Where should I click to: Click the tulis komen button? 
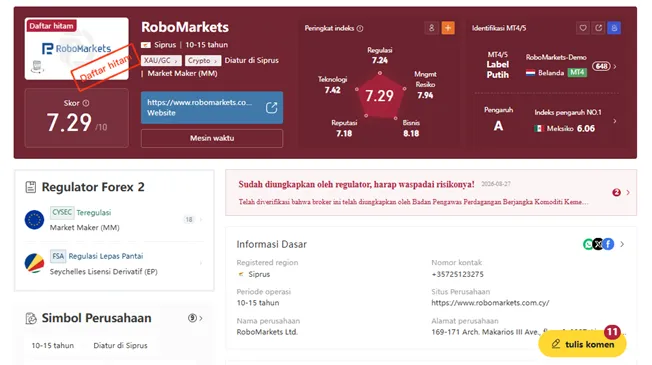[x=582, y=344]
